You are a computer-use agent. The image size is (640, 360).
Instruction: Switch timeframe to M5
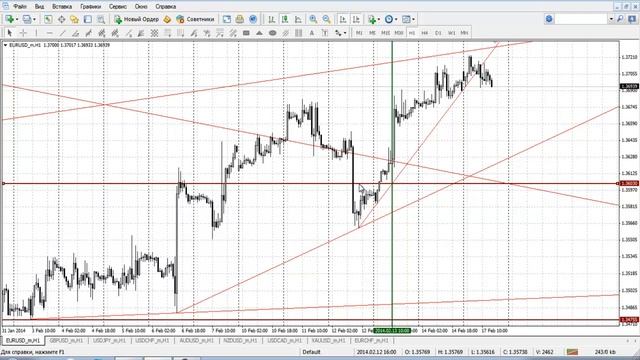[x=372, y=33]
